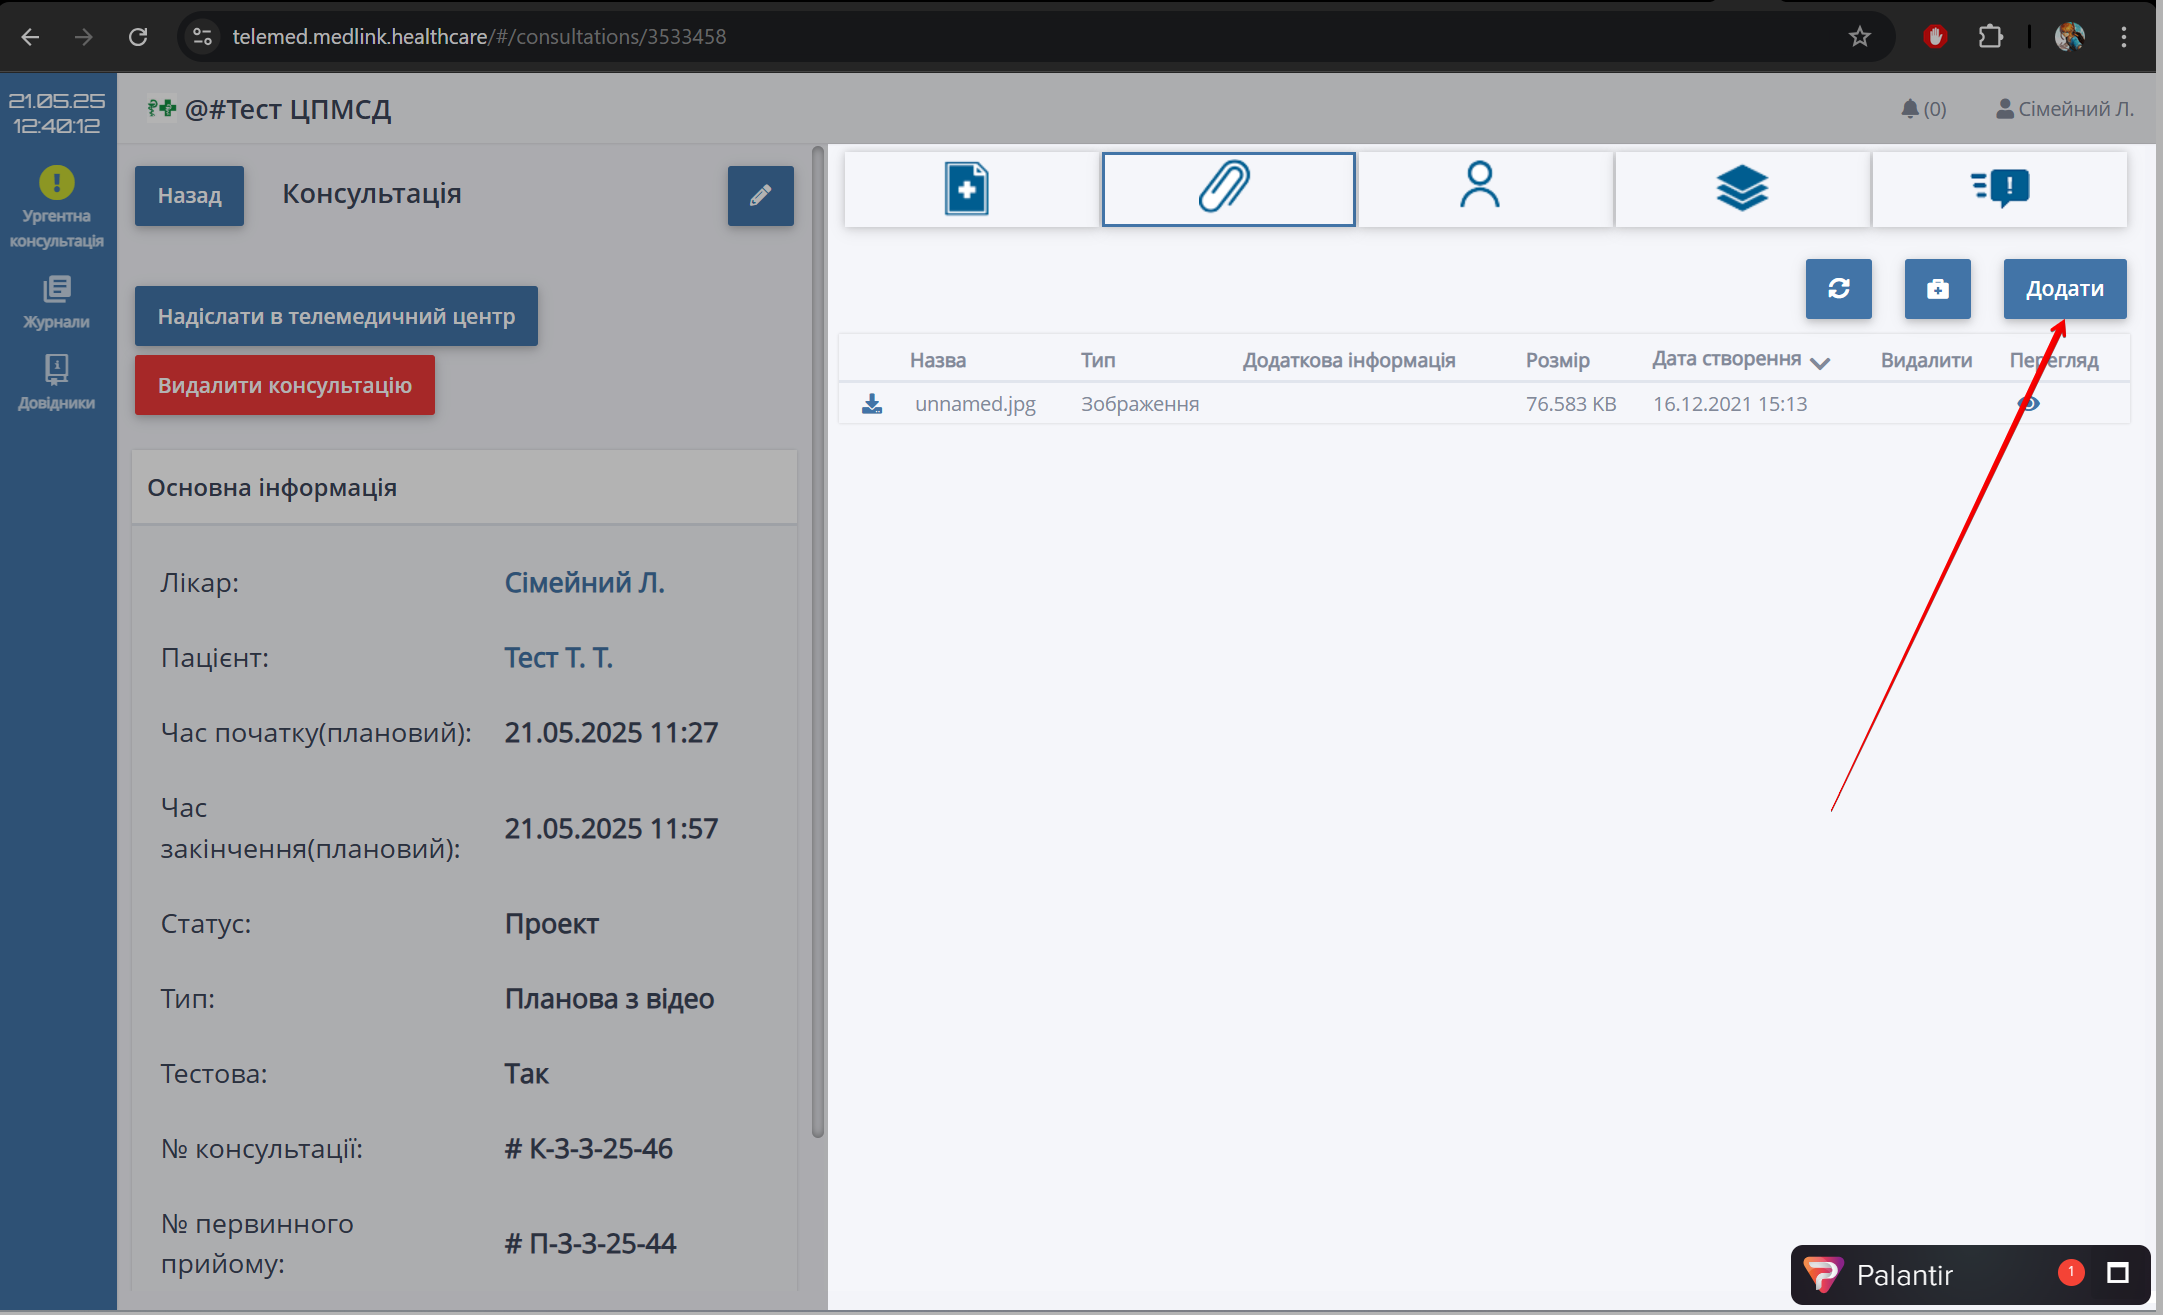Open the chat alert messages tab
2163x1315 pixels.
[x=2000, y=188]
